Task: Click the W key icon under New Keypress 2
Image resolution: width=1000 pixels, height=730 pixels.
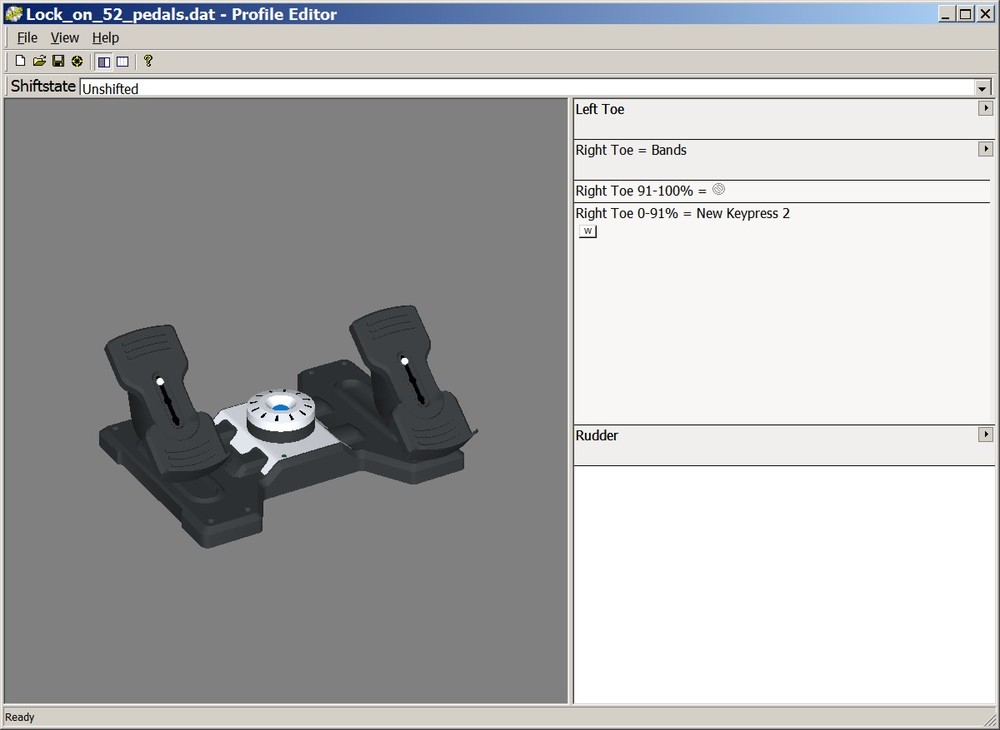Action: 587,231
